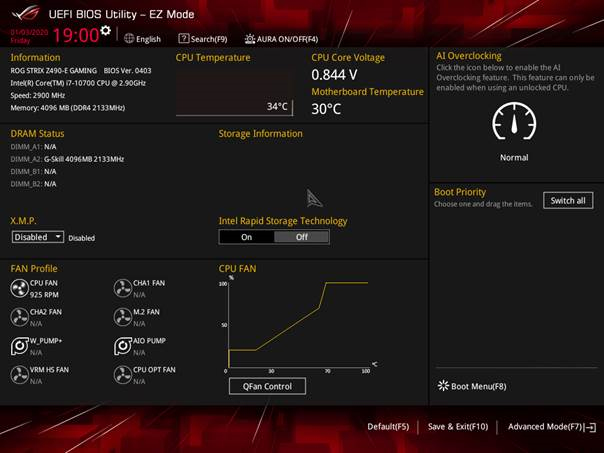604x453 pixels.
Task: Select the VRM HS FAN icon
Action: [19, 375]
